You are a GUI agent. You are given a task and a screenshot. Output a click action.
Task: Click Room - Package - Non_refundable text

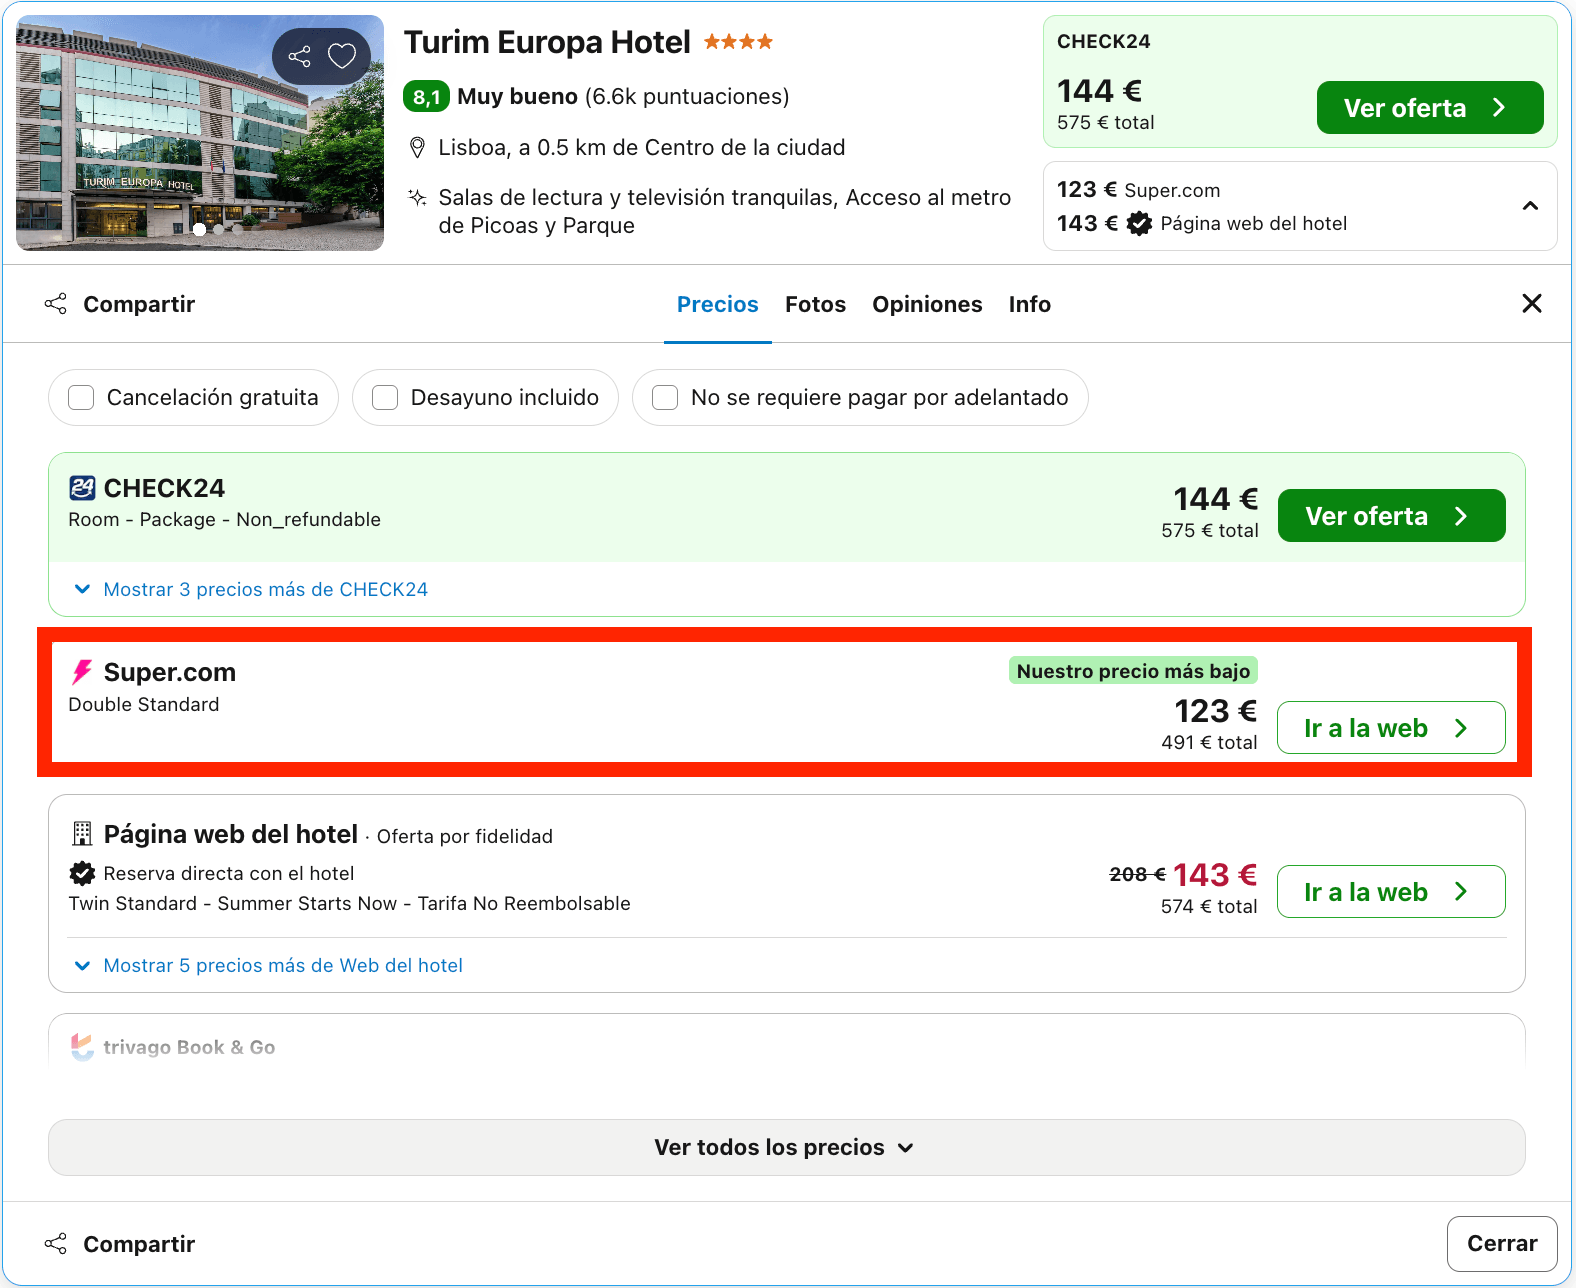coord(224,520)
